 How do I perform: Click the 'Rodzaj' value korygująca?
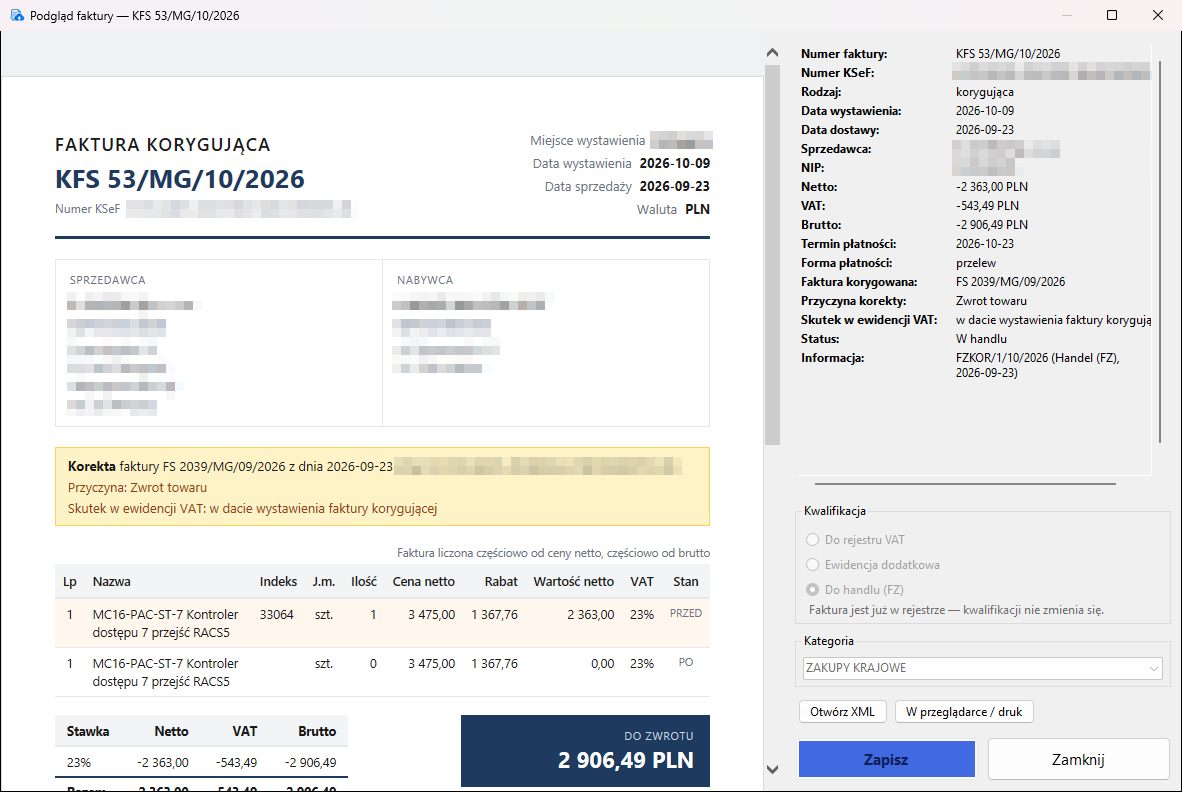click(x=984, y=92)
